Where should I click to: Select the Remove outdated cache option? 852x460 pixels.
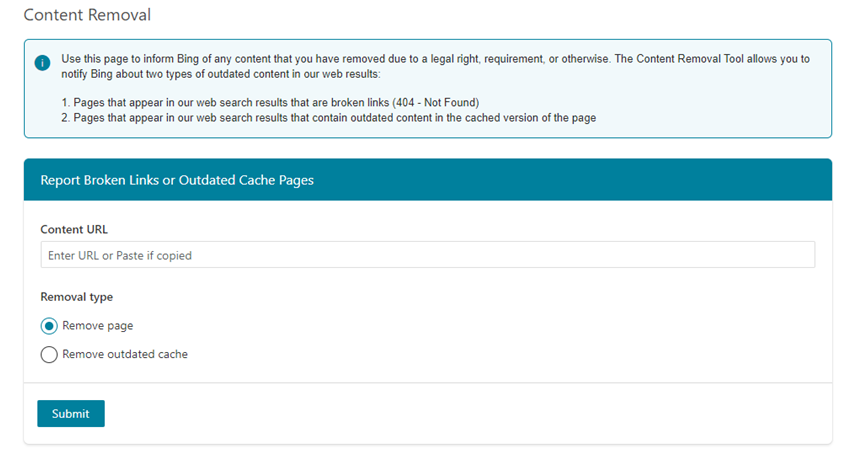(49, 355)
